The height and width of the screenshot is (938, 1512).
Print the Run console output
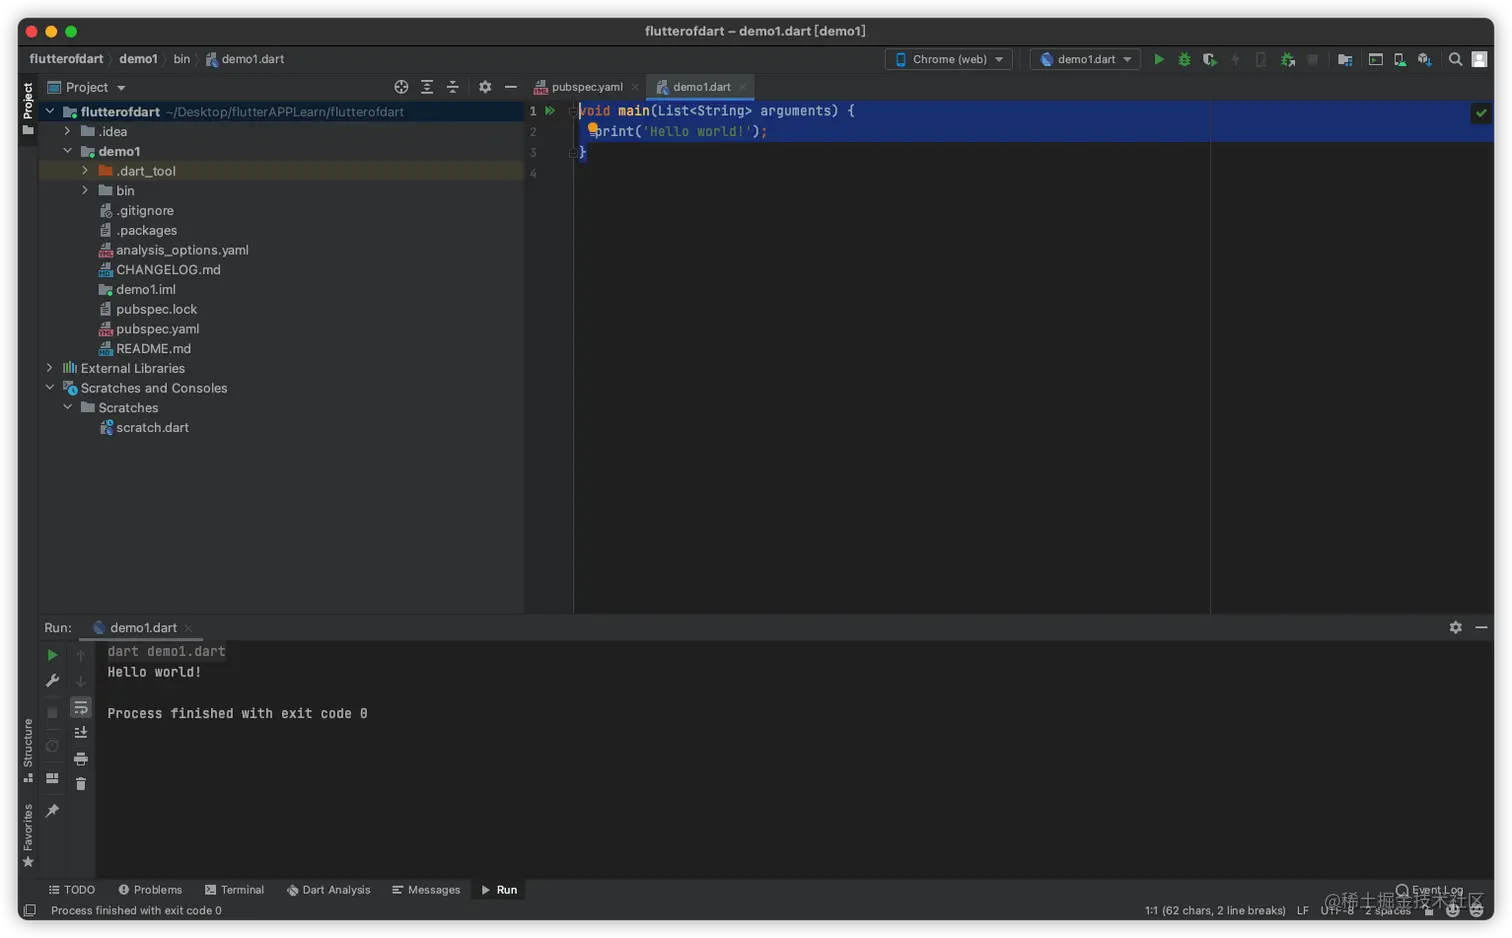pyautogui.click(x=81, y=759)
